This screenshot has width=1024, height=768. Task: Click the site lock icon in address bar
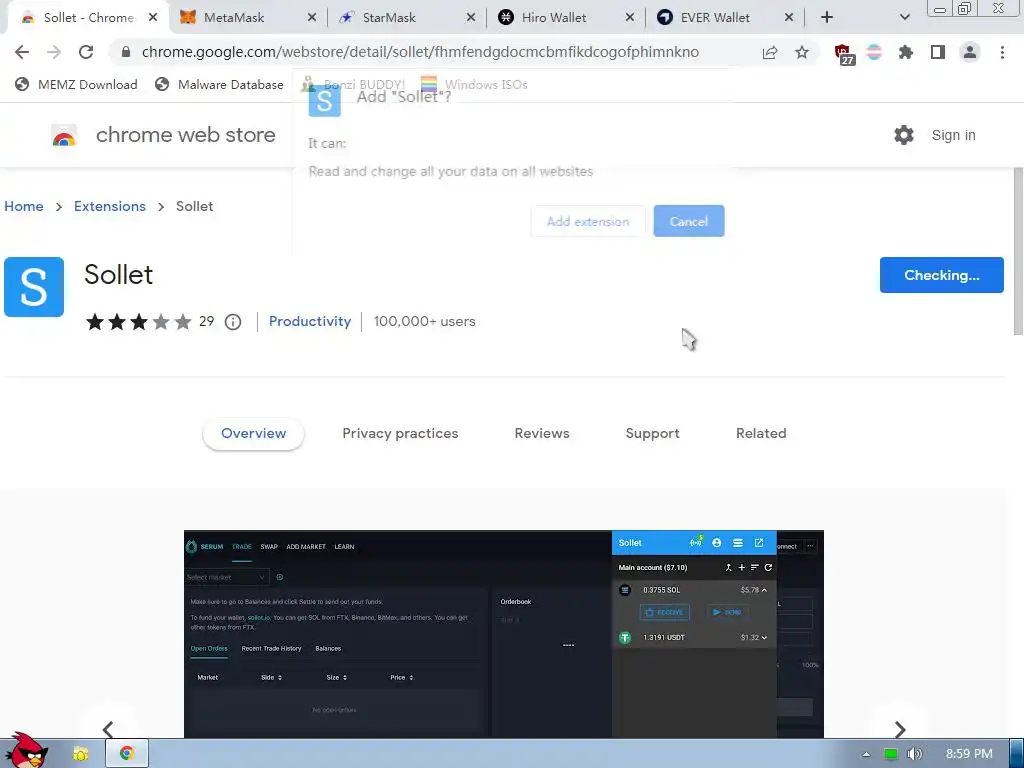[x=126, y=52]
